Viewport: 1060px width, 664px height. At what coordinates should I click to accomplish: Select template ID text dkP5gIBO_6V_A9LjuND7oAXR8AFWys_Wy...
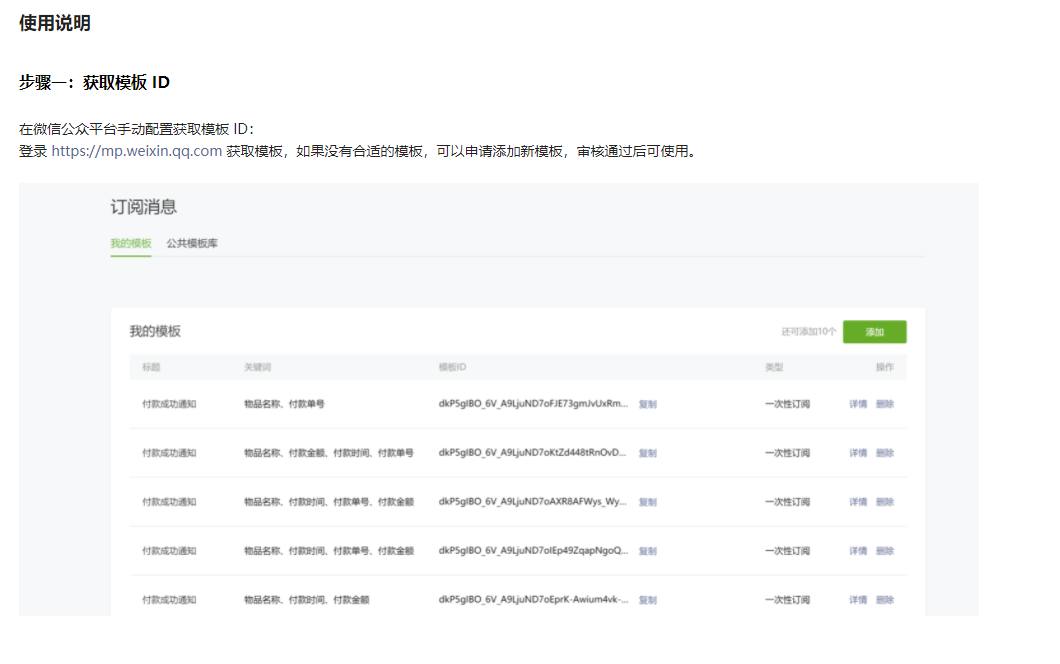pos(533,502)
